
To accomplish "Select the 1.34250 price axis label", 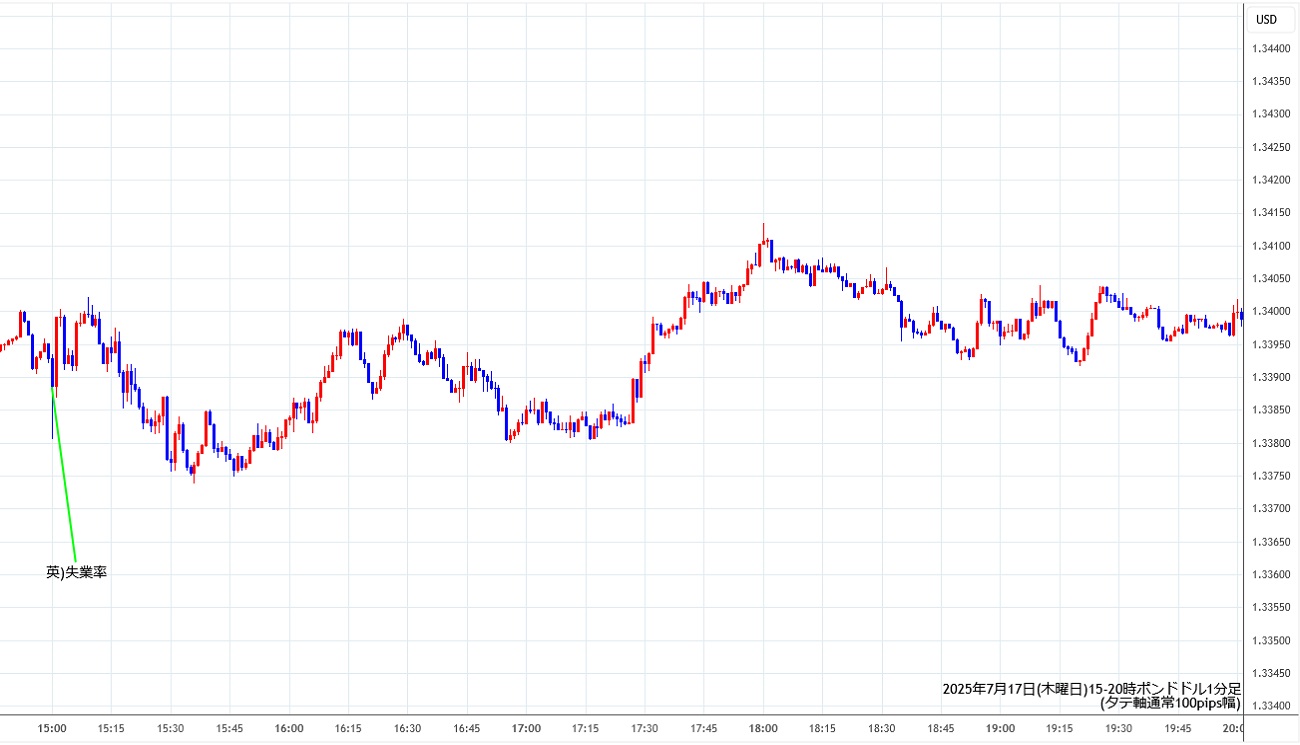I will coord(1272,148).
